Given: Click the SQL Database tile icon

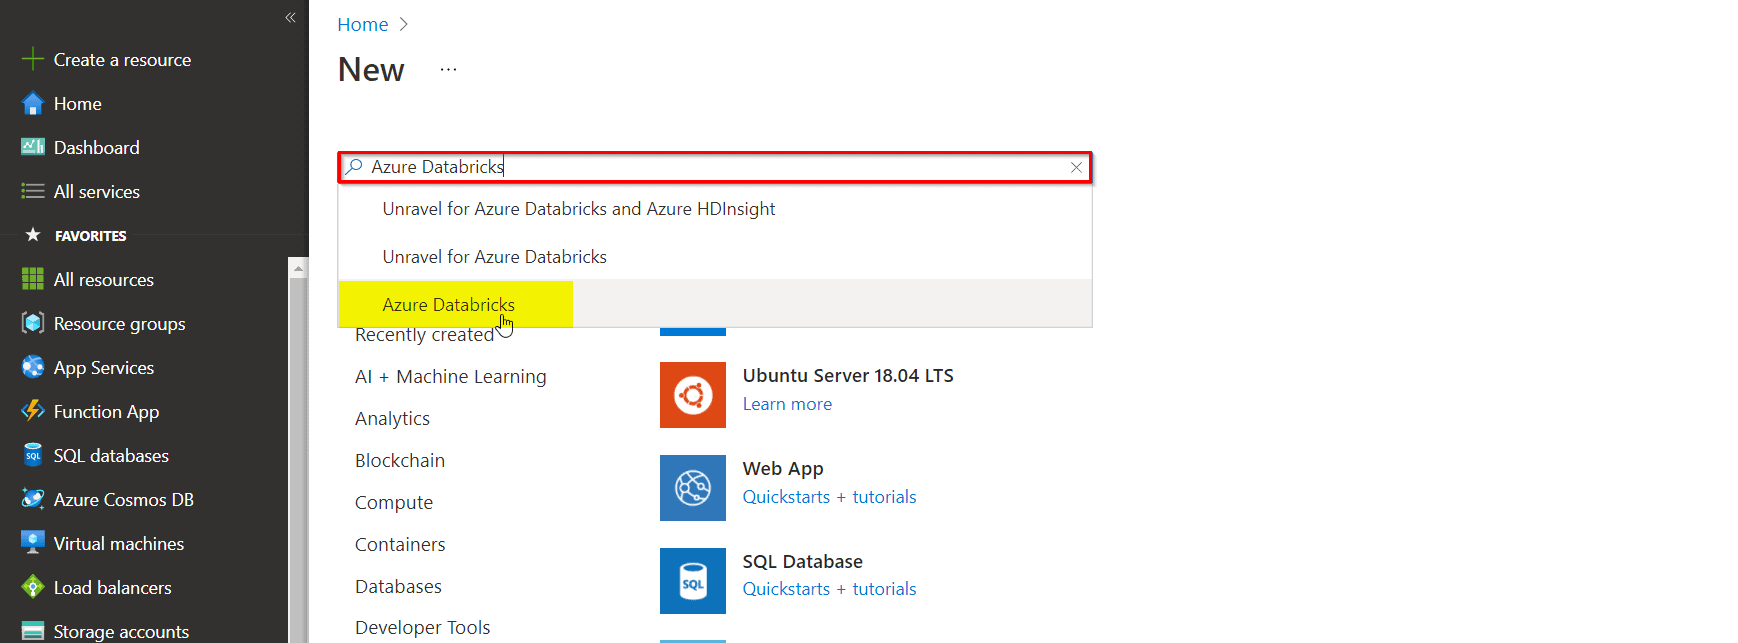Looking at the screenshot, I should pyautogui.click(x=692, y=581).
